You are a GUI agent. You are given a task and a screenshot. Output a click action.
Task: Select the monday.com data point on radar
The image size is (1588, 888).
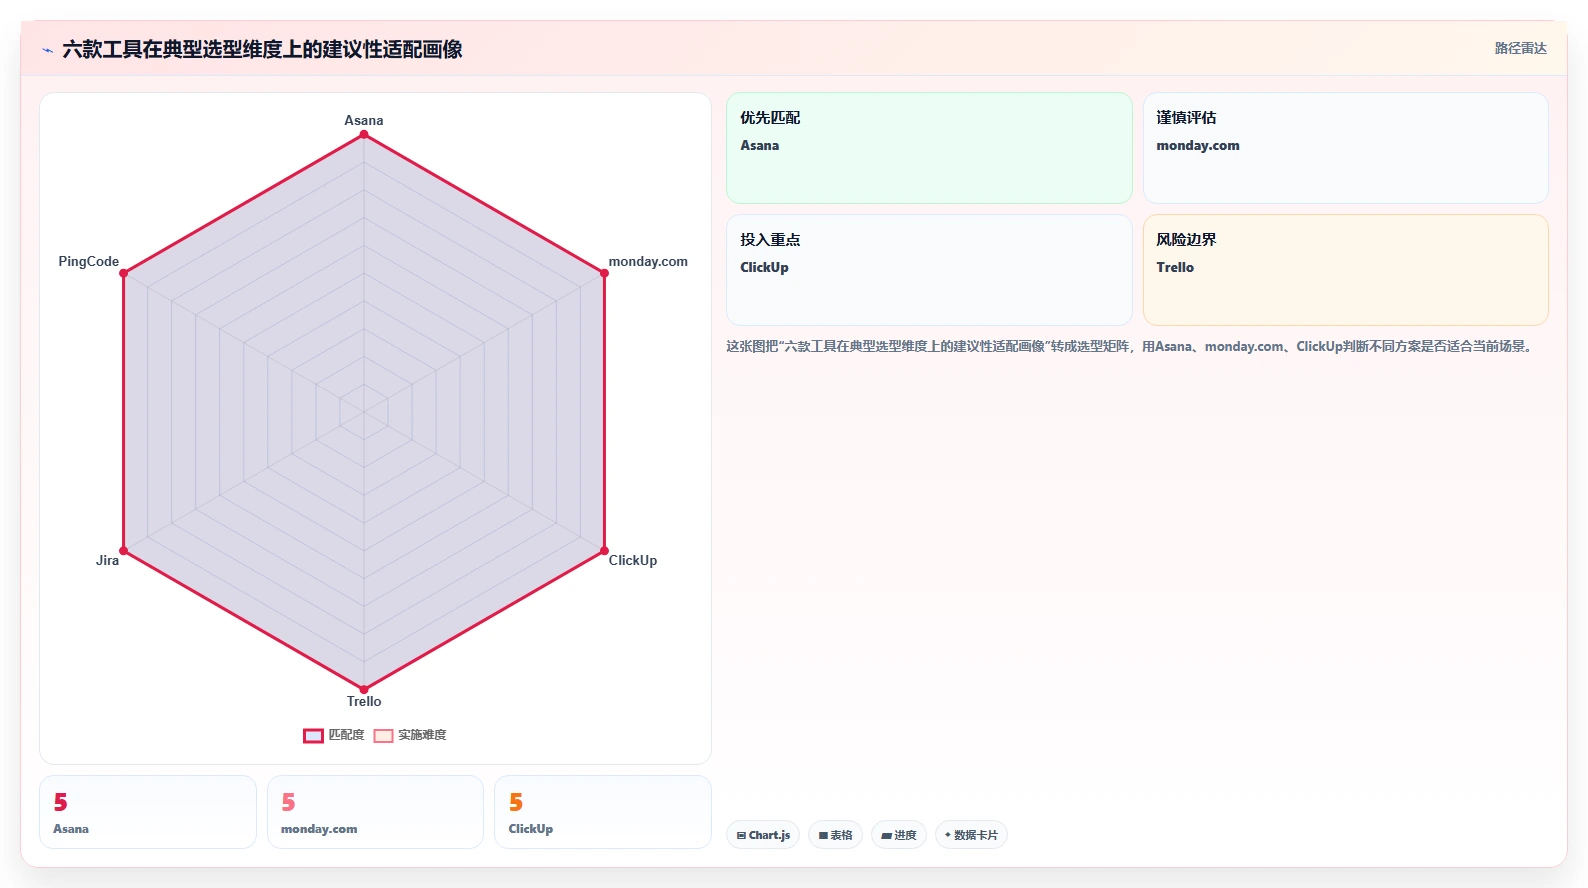pyautogui.click(x=604, y=273)
